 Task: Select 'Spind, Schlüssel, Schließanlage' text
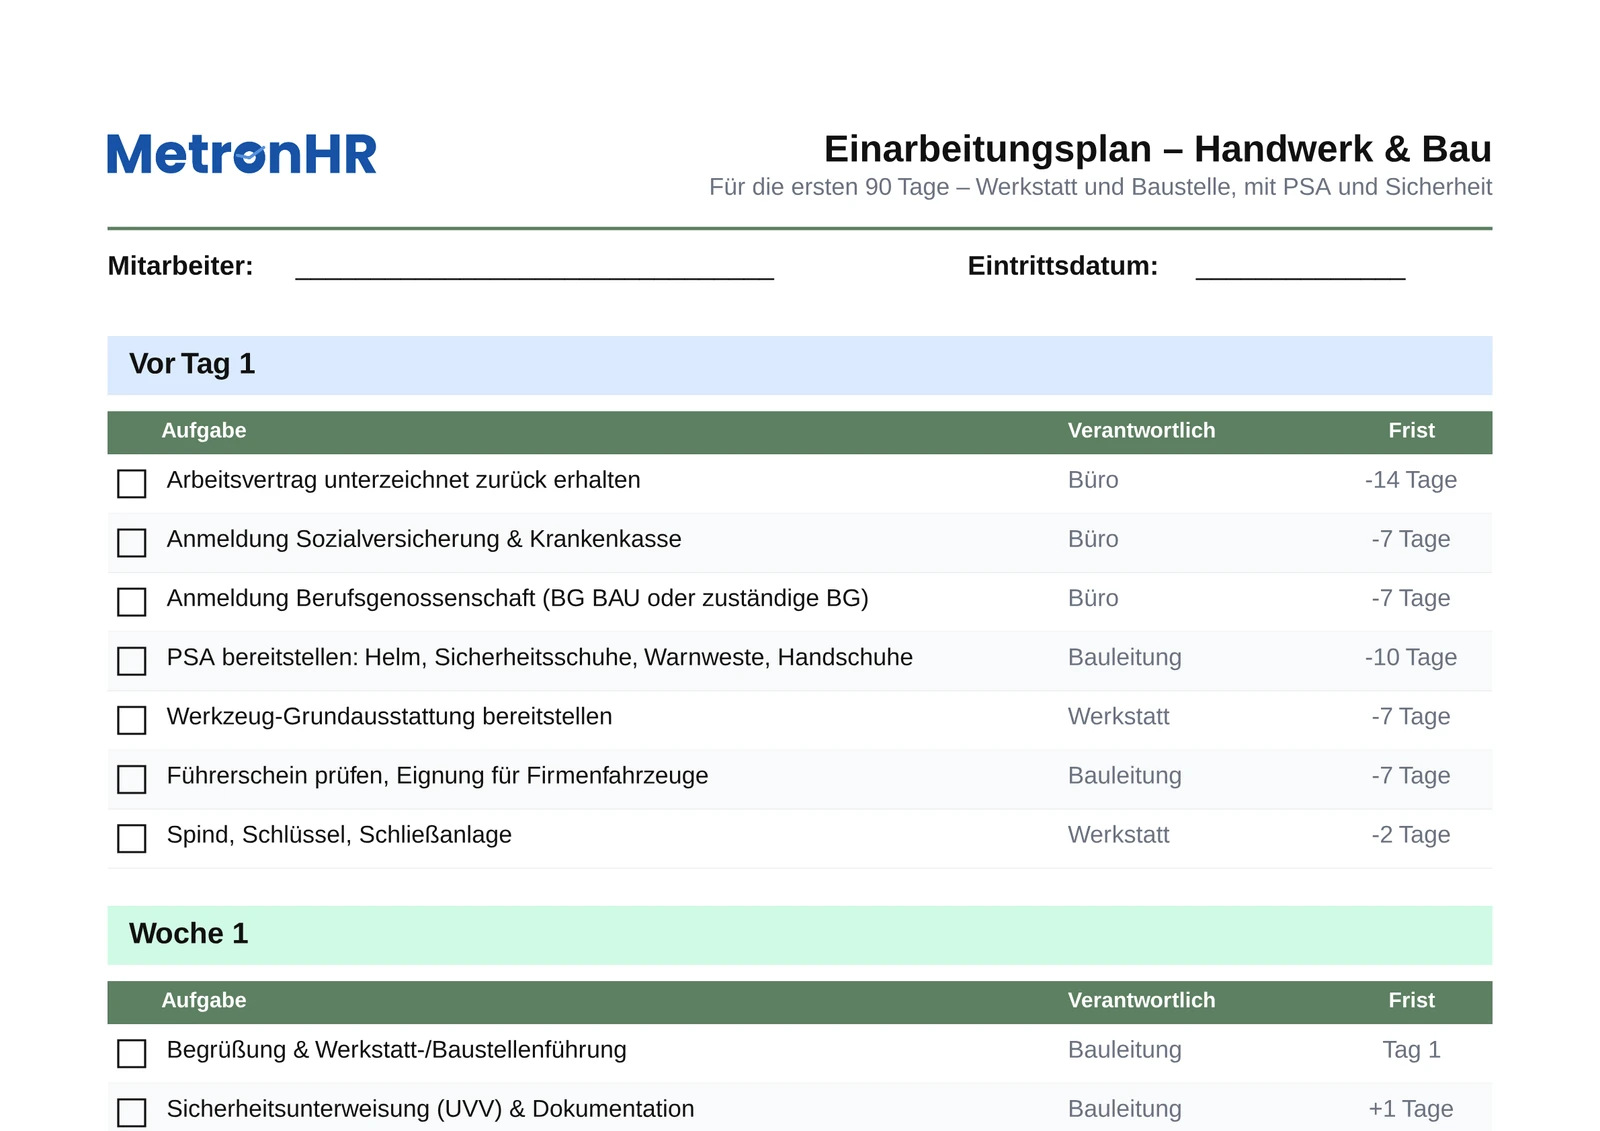(339, 834)
